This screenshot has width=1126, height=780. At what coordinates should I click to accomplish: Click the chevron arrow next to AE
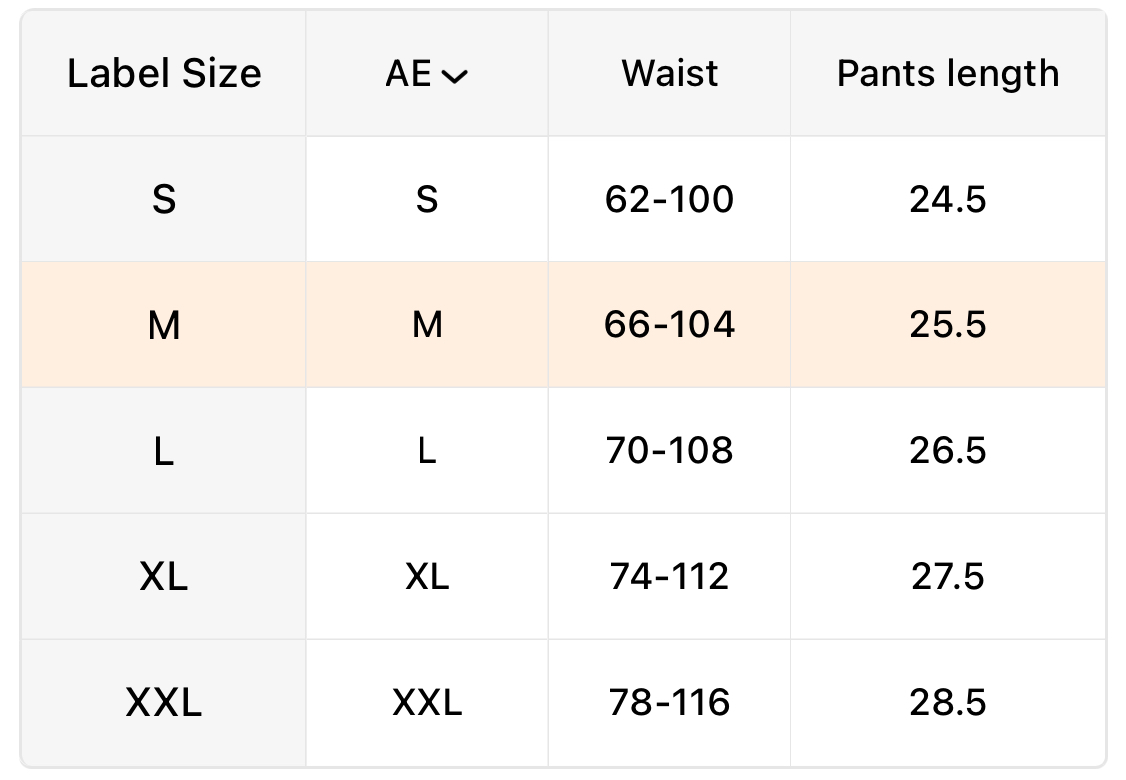coord(454,77)
